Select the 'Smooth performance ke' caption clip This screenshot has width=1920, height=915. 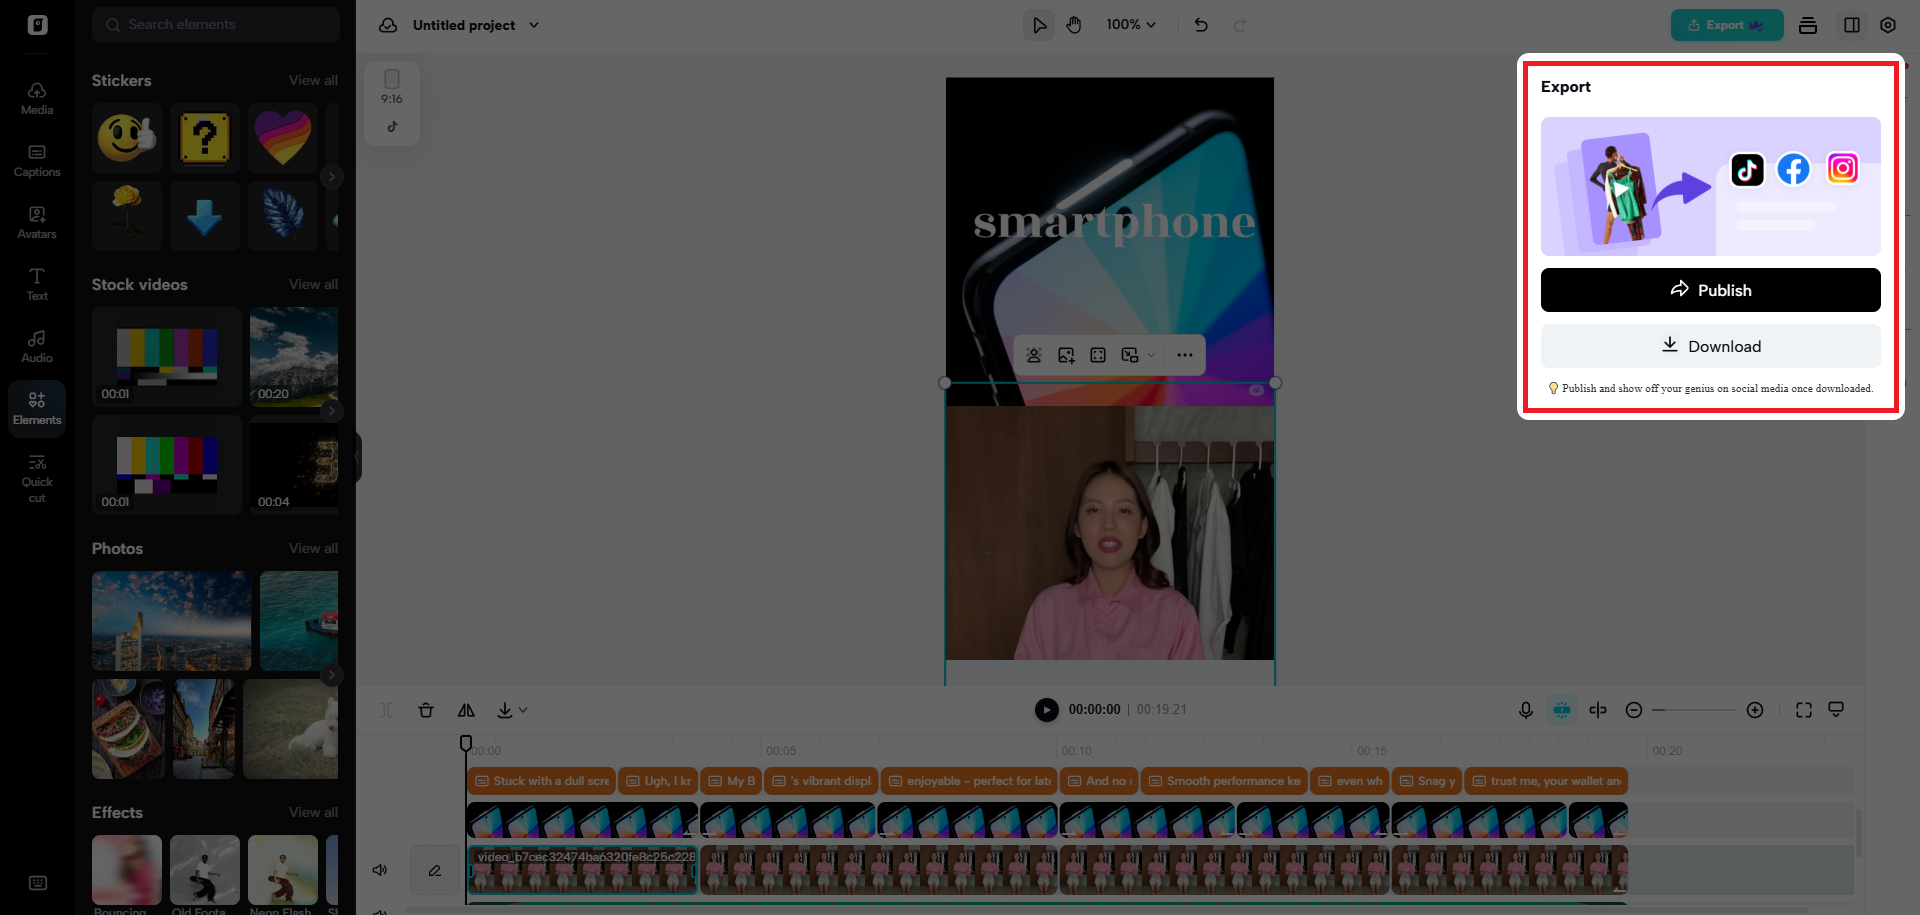1224,781
